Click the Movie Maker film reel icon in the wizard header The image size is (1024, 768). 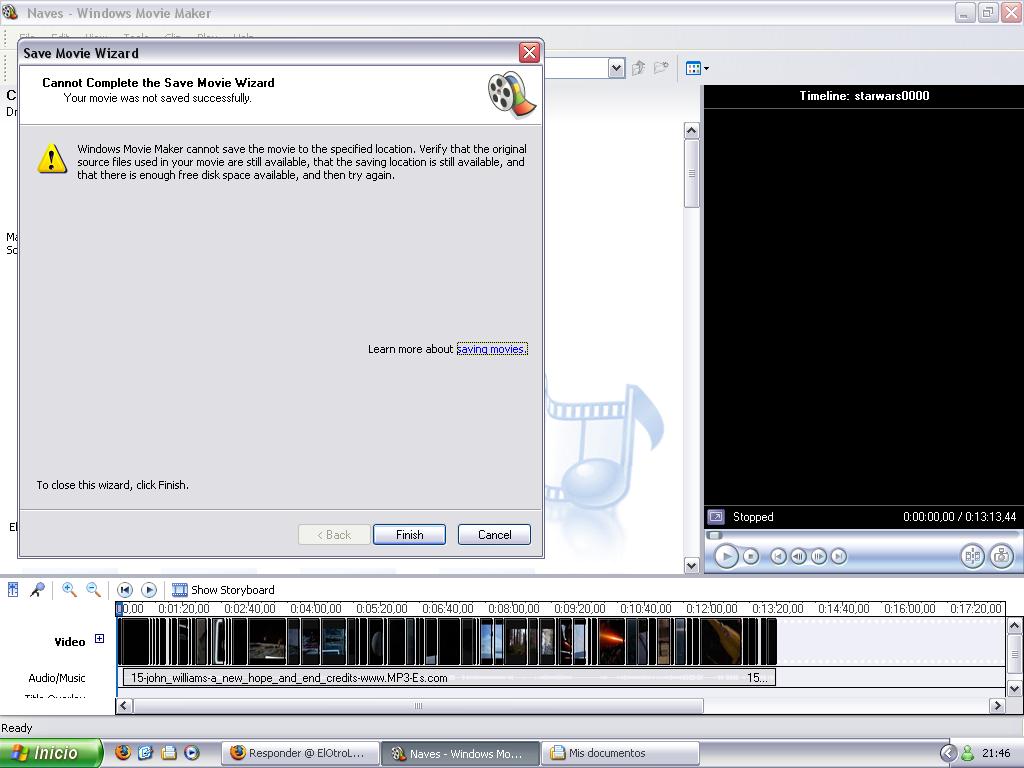pos(512,94)
